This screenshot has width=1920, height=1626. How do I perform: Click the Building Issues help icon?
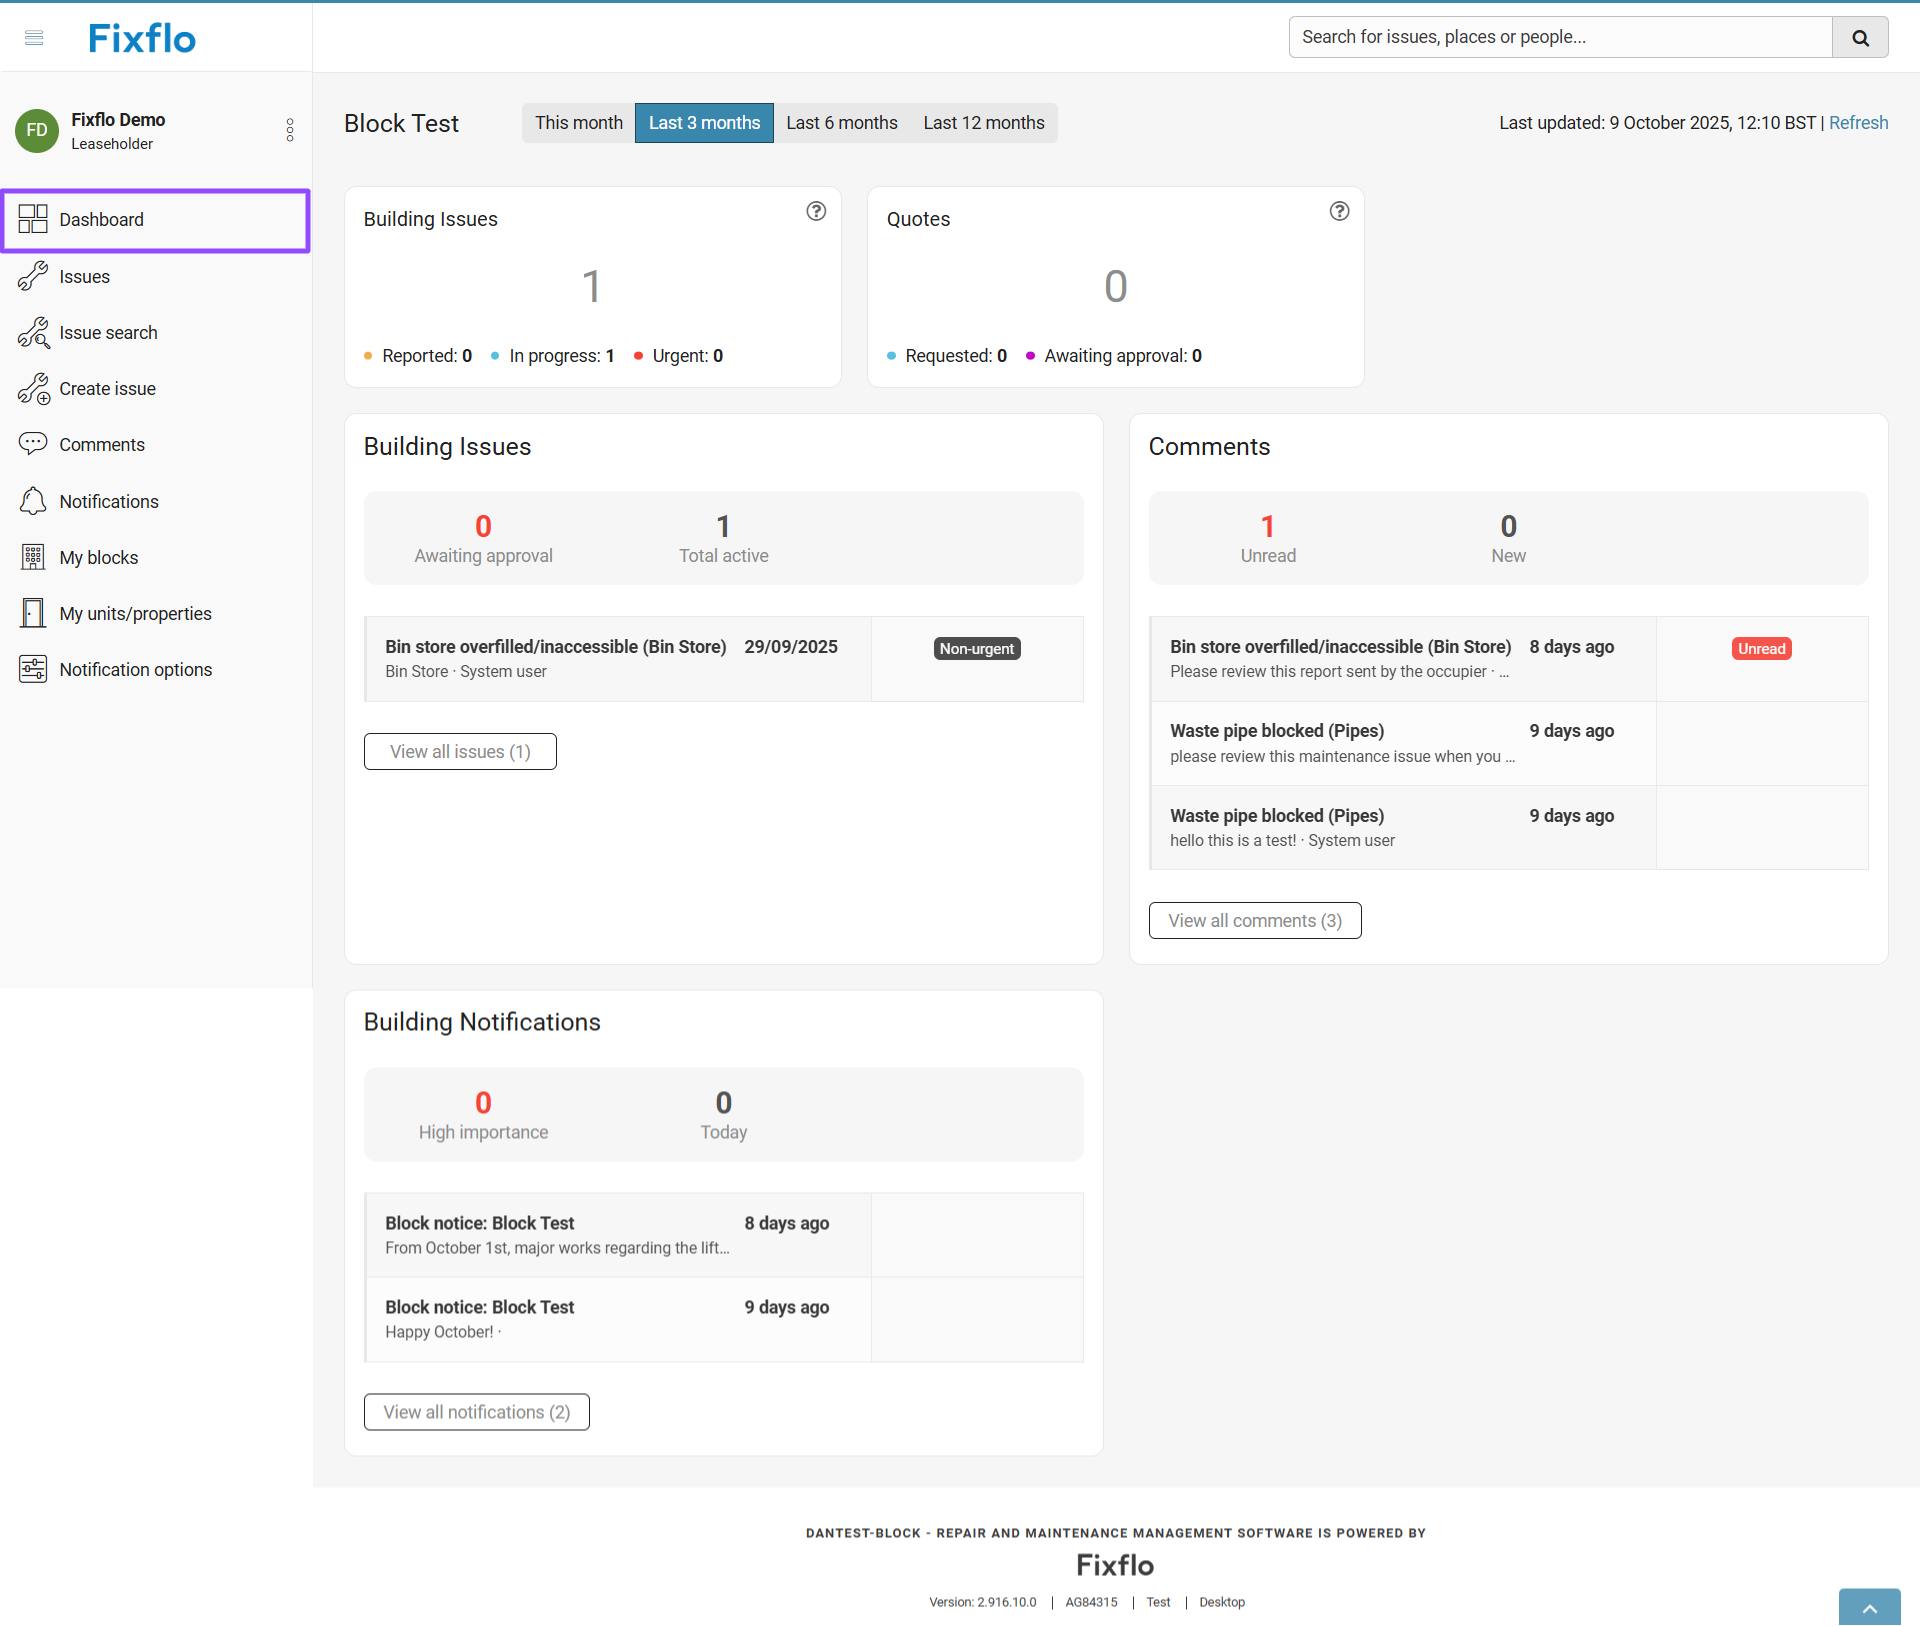[x=816, y=211]
